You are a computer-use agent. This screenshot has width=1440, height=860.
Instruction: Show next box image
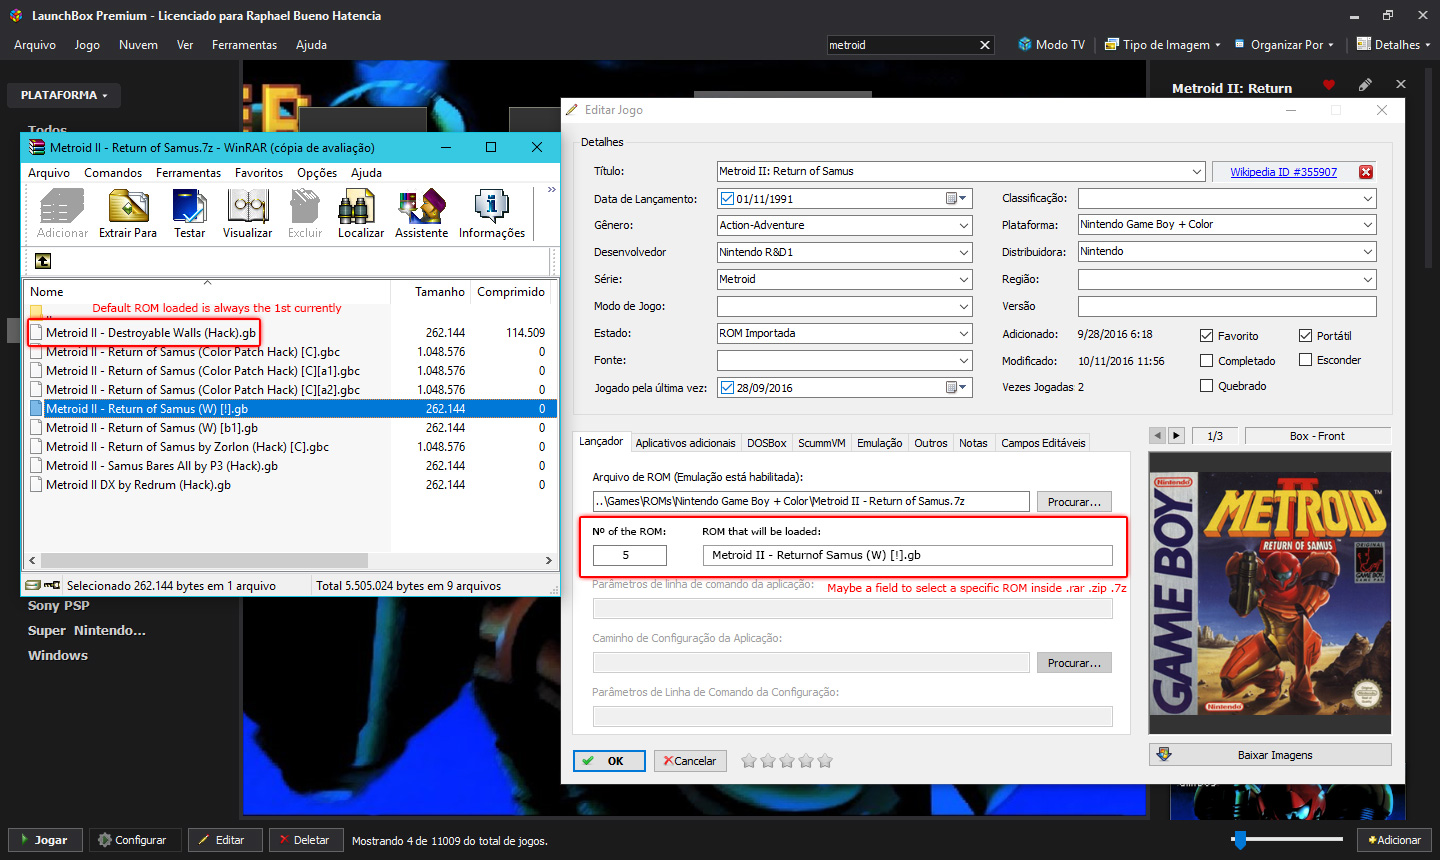[1177, 436]
